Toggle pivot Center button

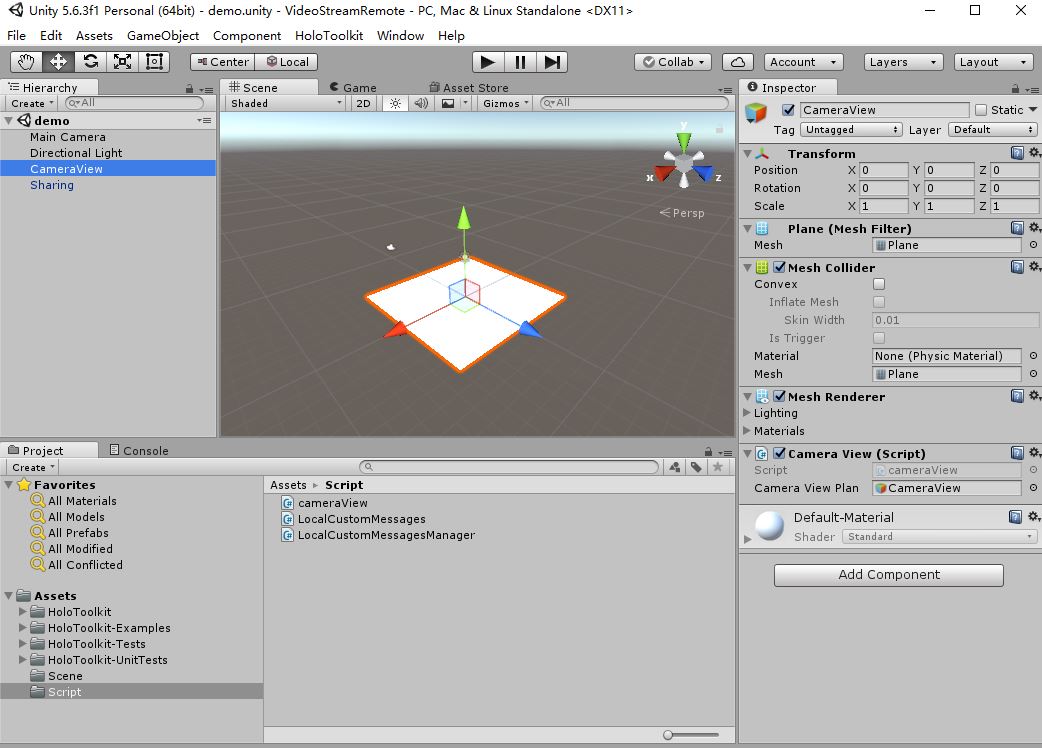(223, 62)
